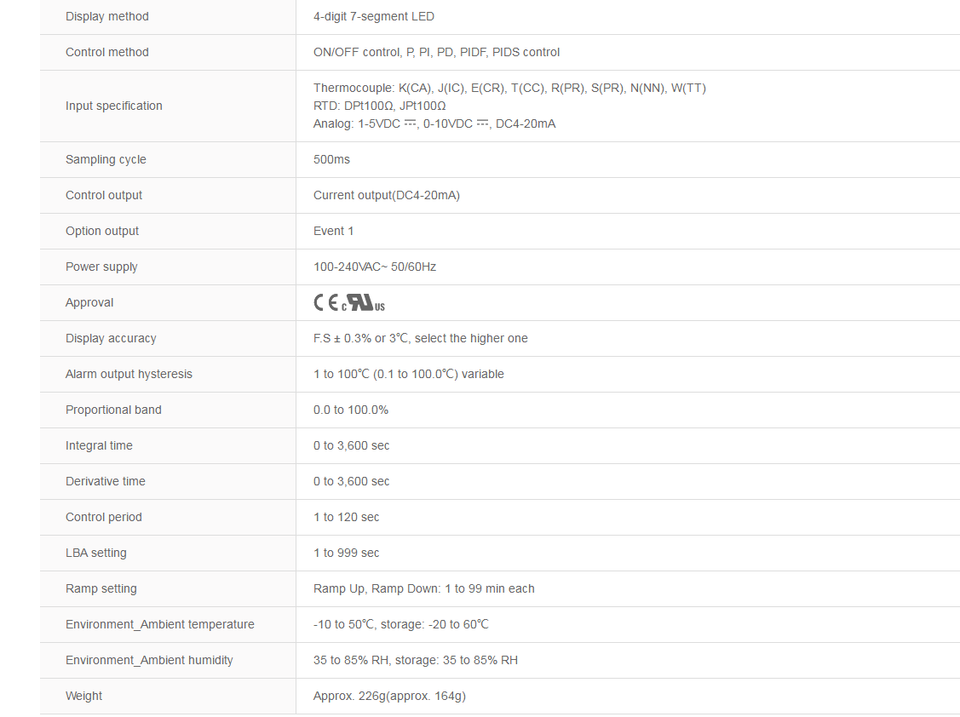Click the RTD DPt100Ω, JPt100Ω line

(x=380, y=106)
